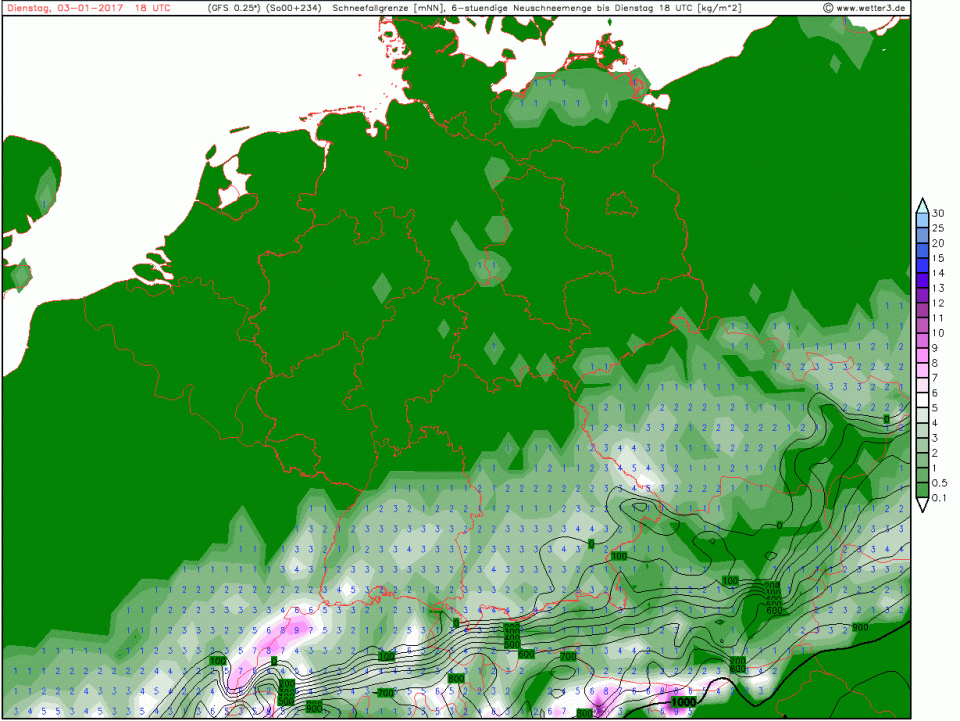
Task: Click the 900 contour label
Action: coord(859,626)
